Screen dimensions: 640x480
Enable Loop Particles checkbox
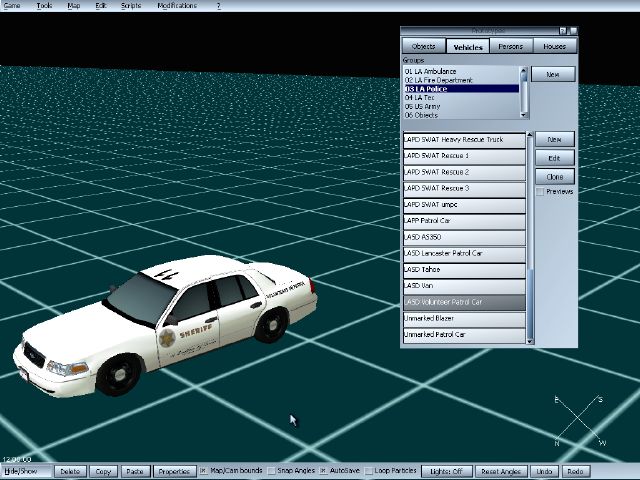point(368,471)
